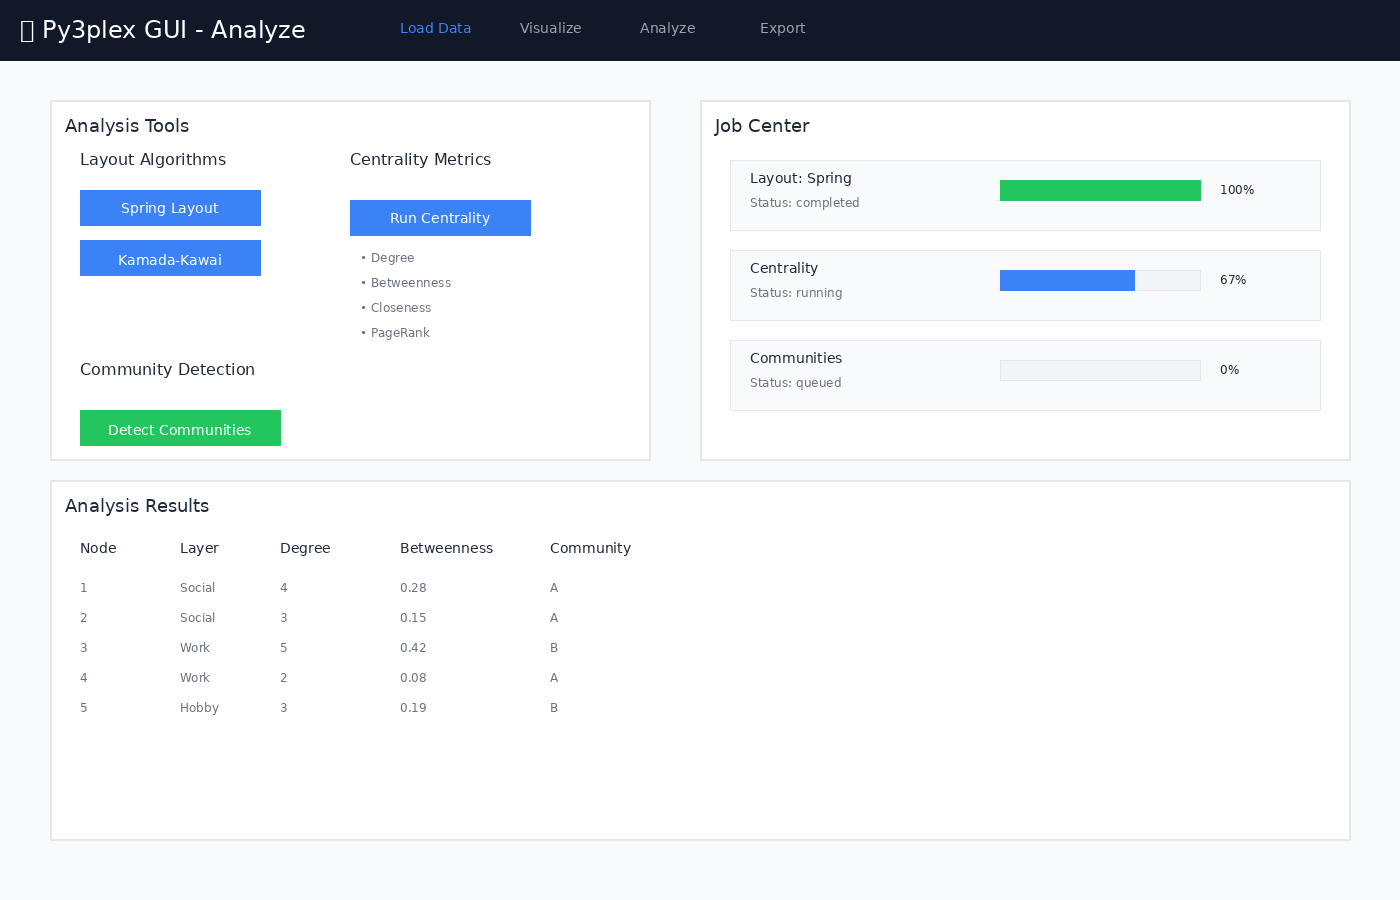Click the Centrality job progress bar
1400x900 pixels.
1100,280
